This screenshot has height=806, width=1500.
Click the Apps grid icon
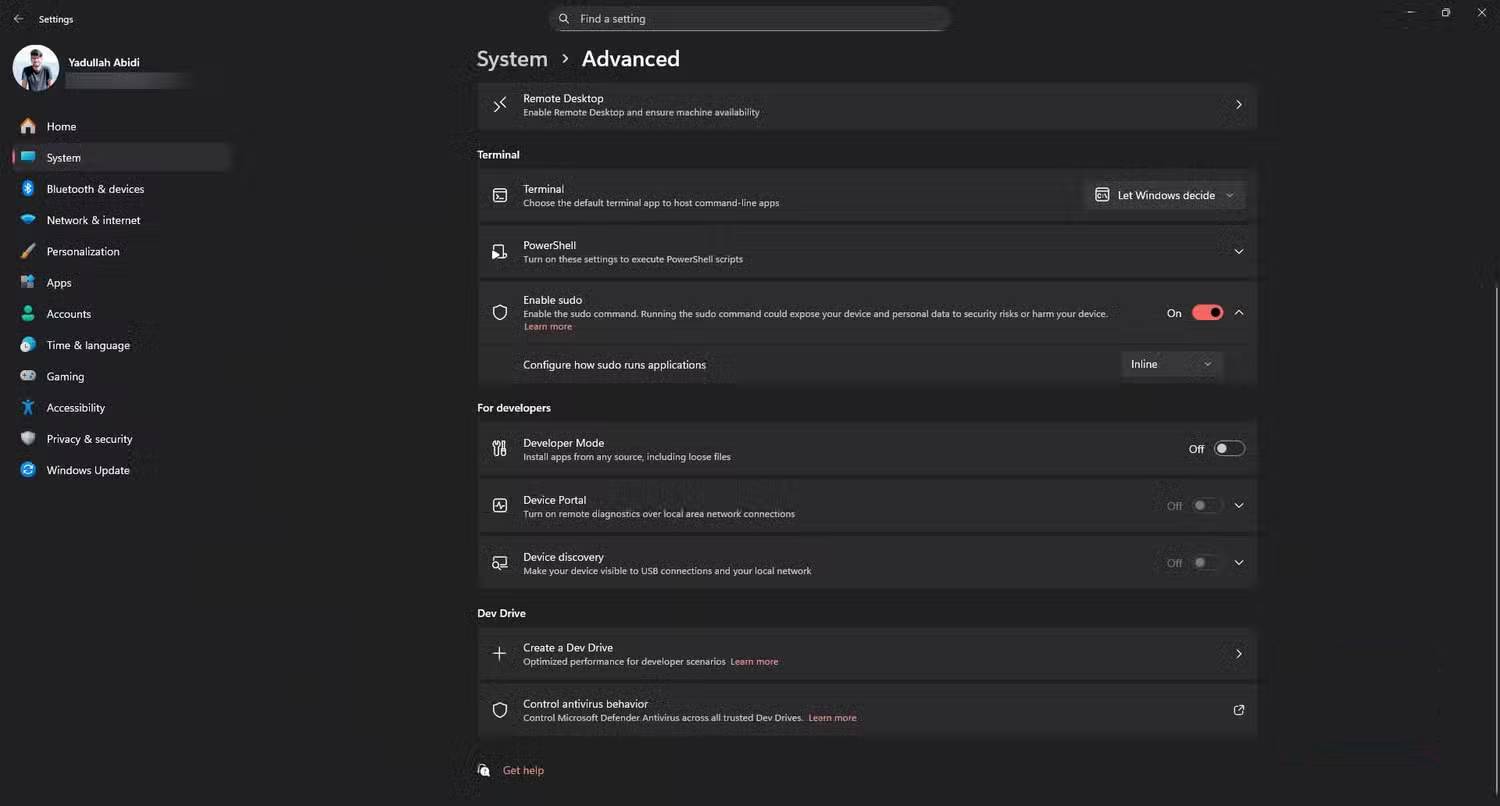coord(28,283)
